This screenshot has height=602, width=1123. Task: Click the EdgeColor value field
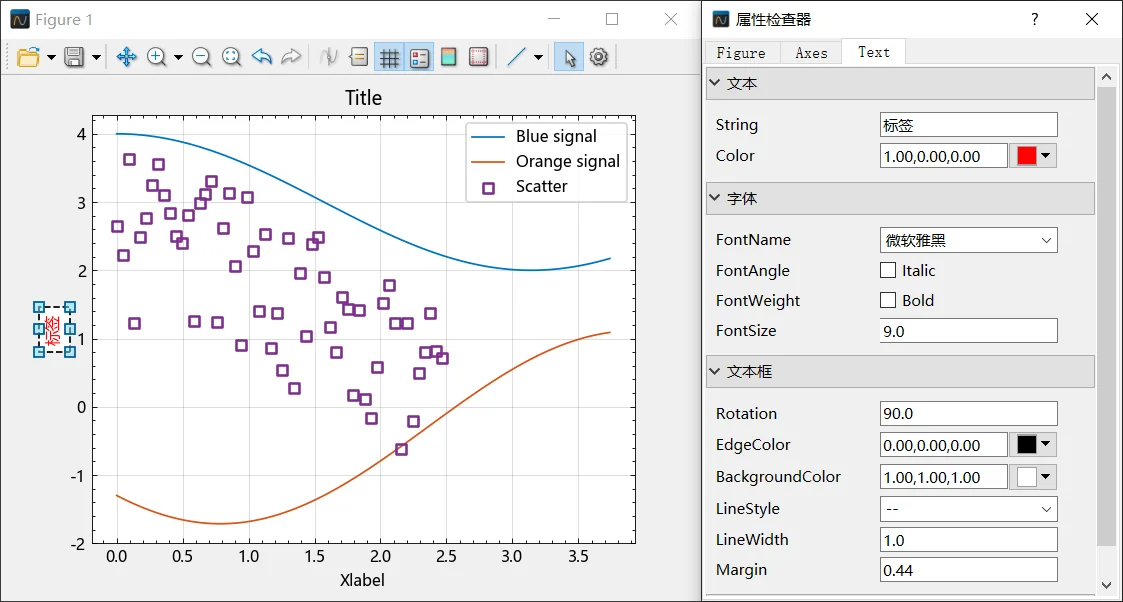point(944,445)
